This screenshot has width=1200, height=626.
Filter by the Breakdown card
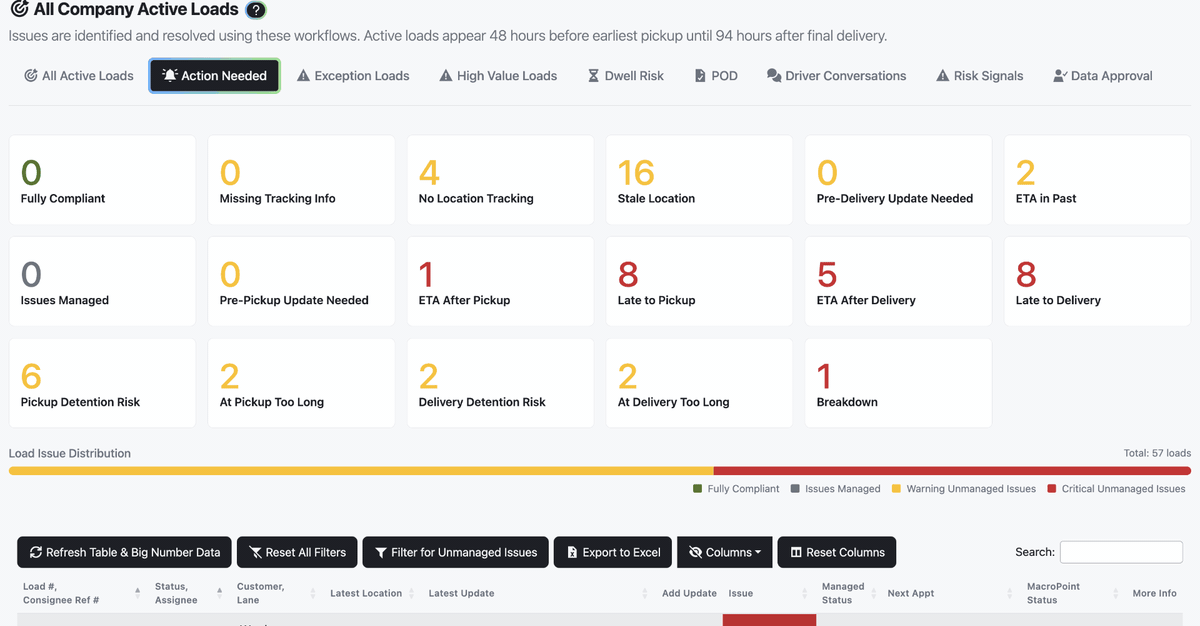pos(898,383)
